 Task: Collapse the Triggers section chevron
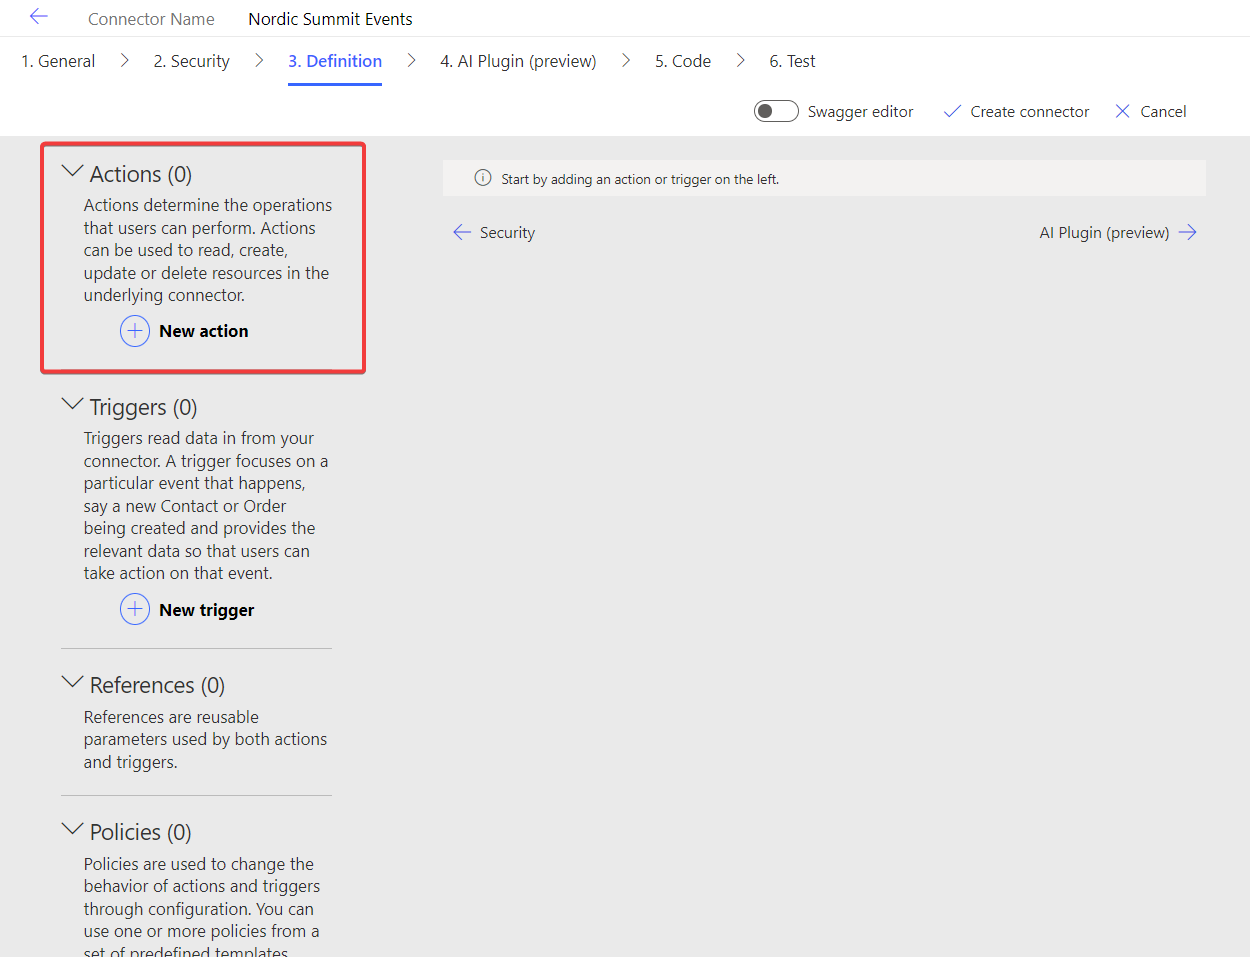72,405
